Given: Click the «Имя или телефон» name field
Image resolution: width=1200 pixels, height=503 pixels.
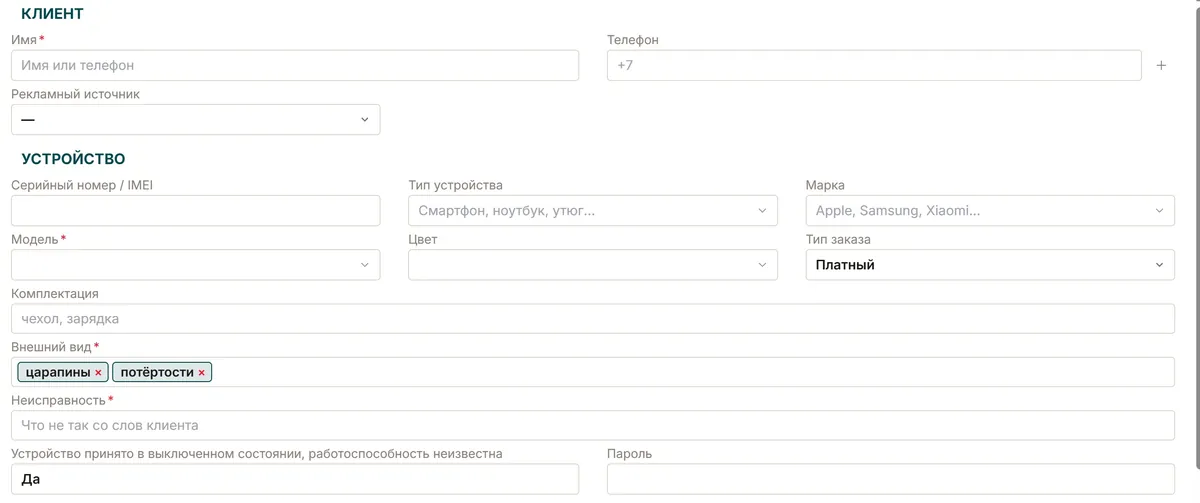Looking at the screenshot, I should coord(295,66).
